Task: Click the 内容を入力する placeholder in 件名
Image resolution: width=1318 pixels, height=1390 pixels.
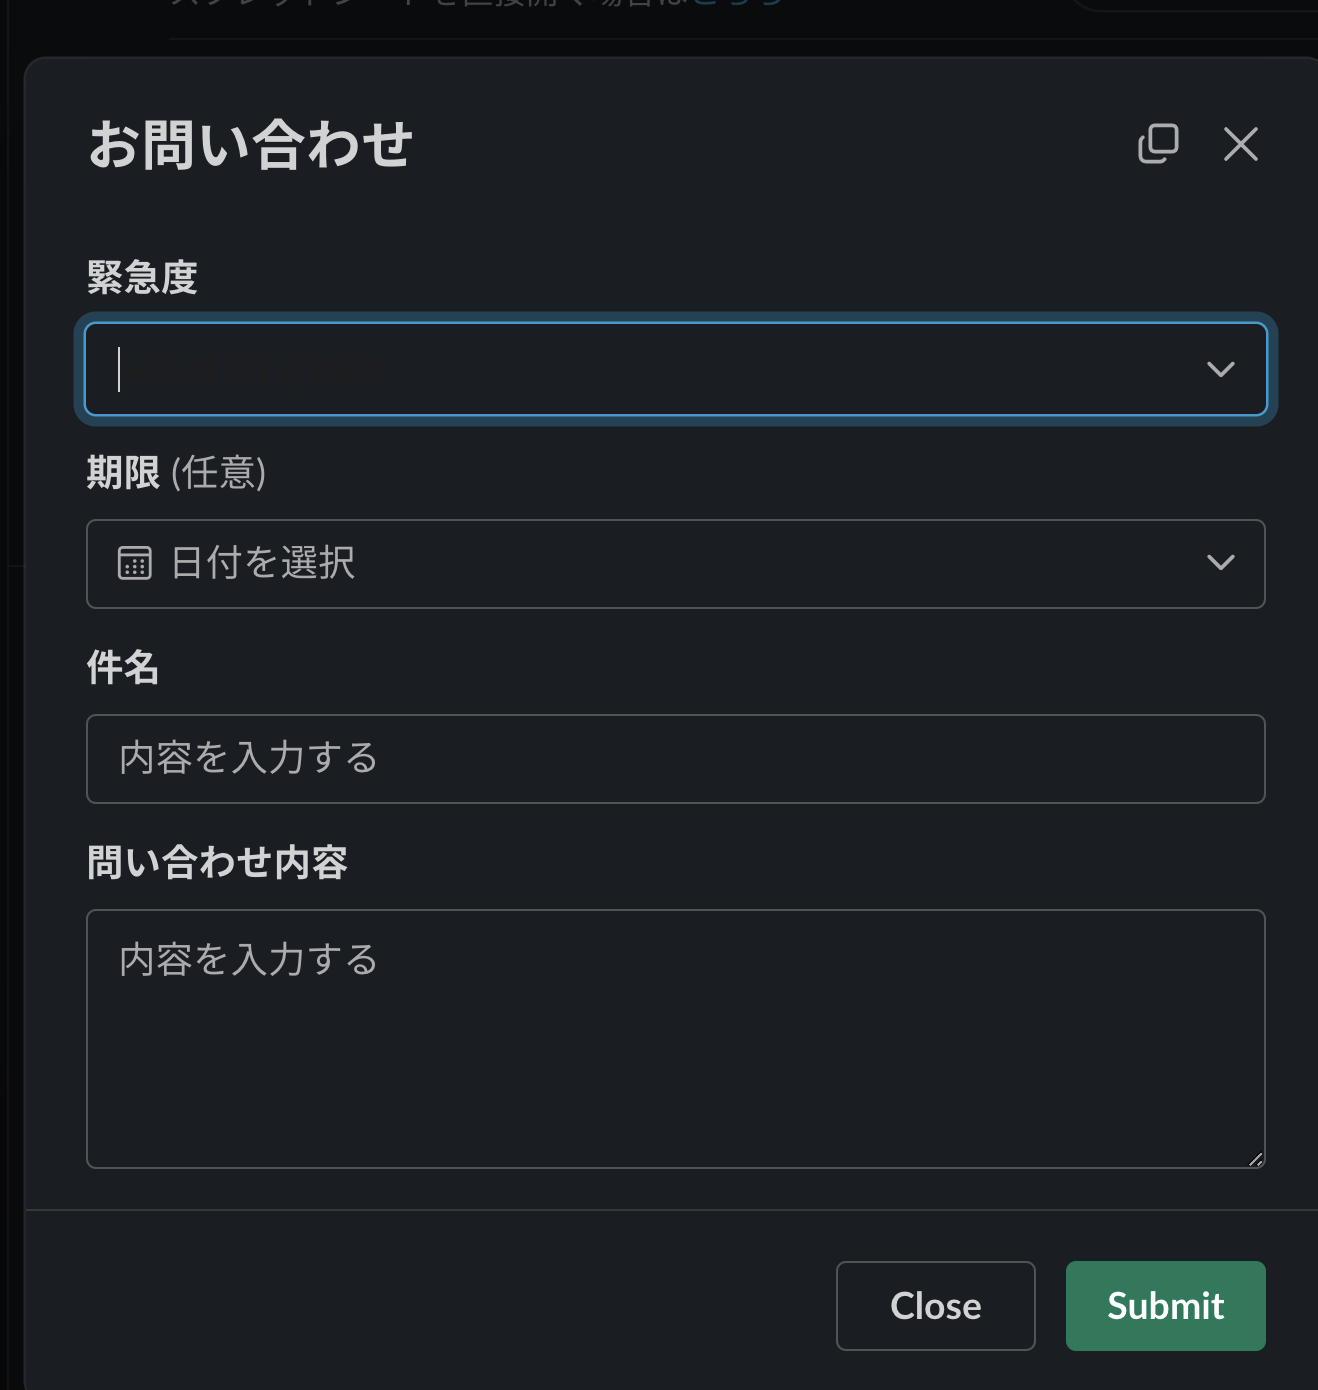Action: point(247,759)
